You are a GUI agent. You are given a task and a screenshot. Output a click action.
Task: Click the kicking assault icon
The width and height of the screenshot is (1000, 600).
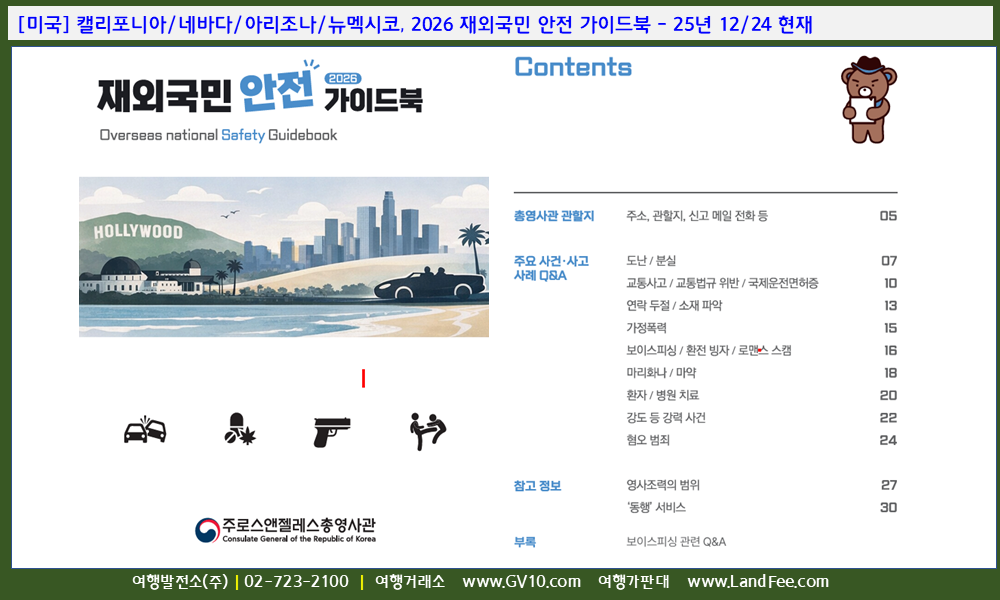click(428, 431)
